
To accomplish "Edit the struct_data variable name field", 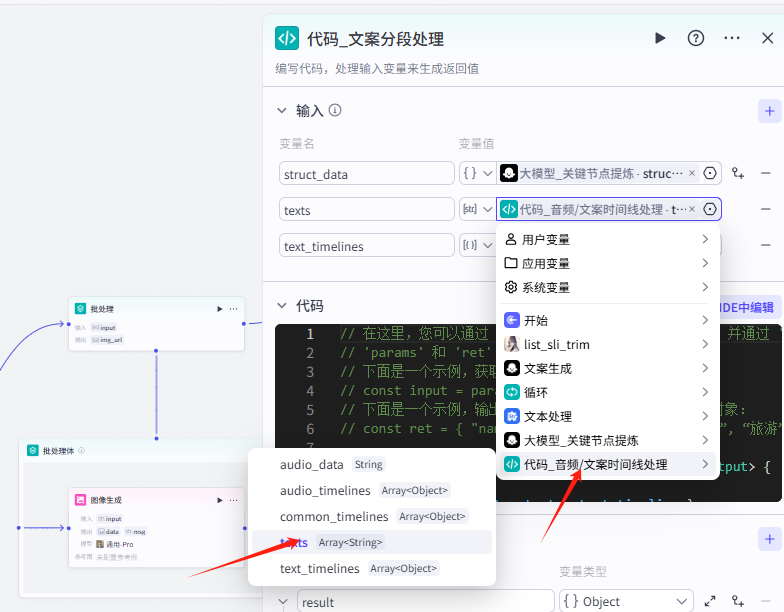I will tap(366, 174).
